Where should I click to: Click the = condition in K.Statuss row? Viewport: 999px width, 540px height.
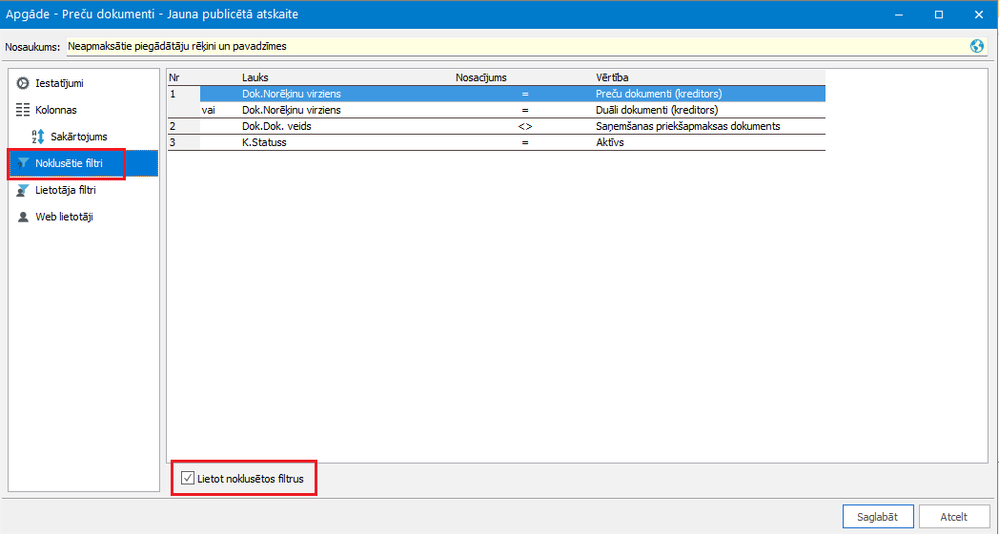coord(525,143)
